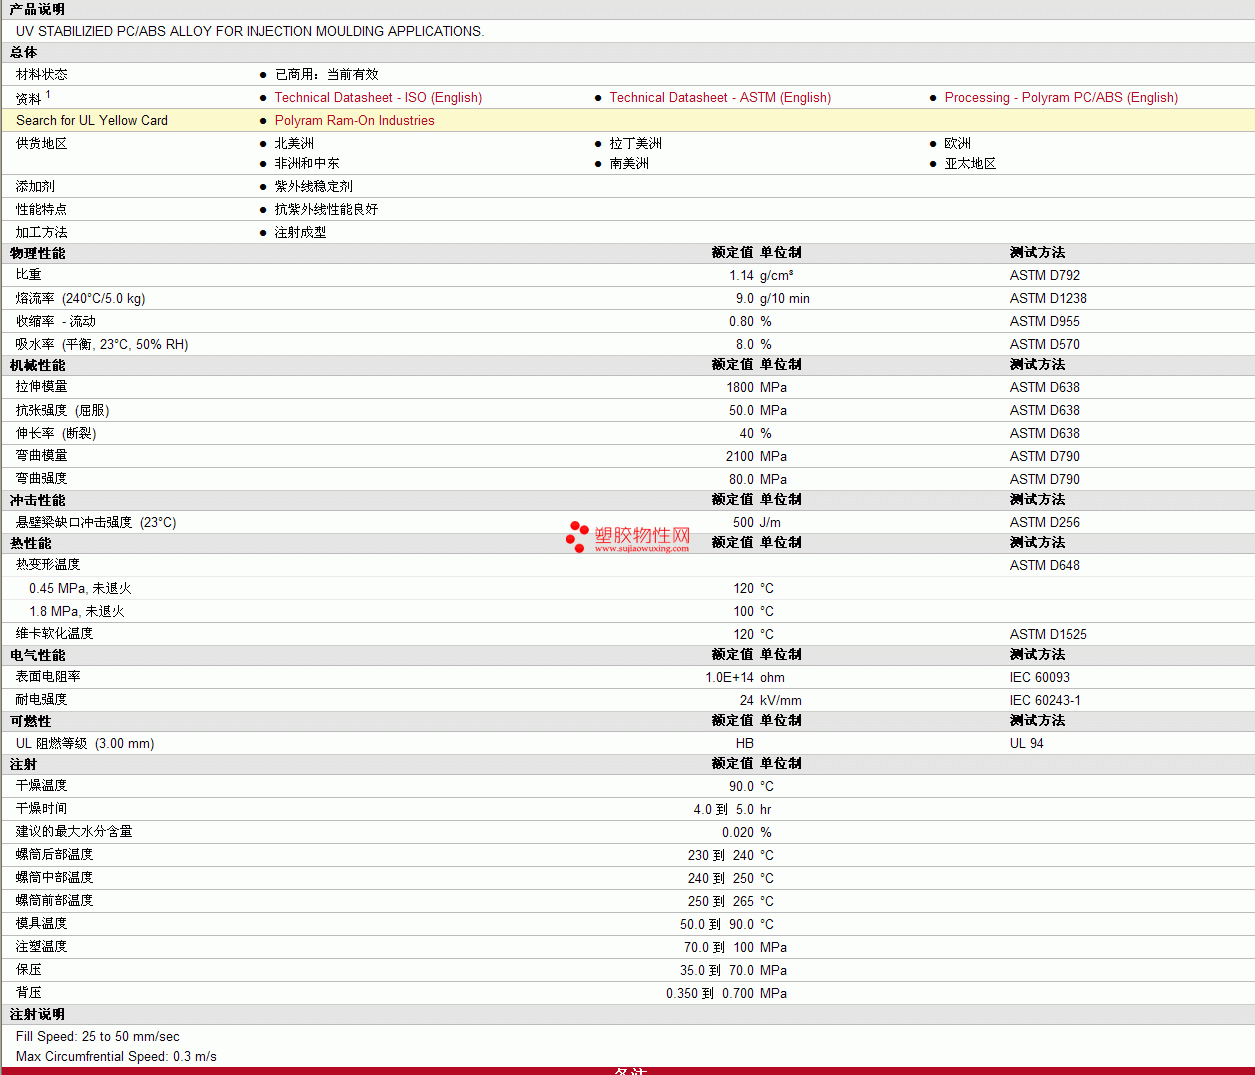Select the 物理性能 section header
The image size is (1255, 1075).
coord(37,253)
